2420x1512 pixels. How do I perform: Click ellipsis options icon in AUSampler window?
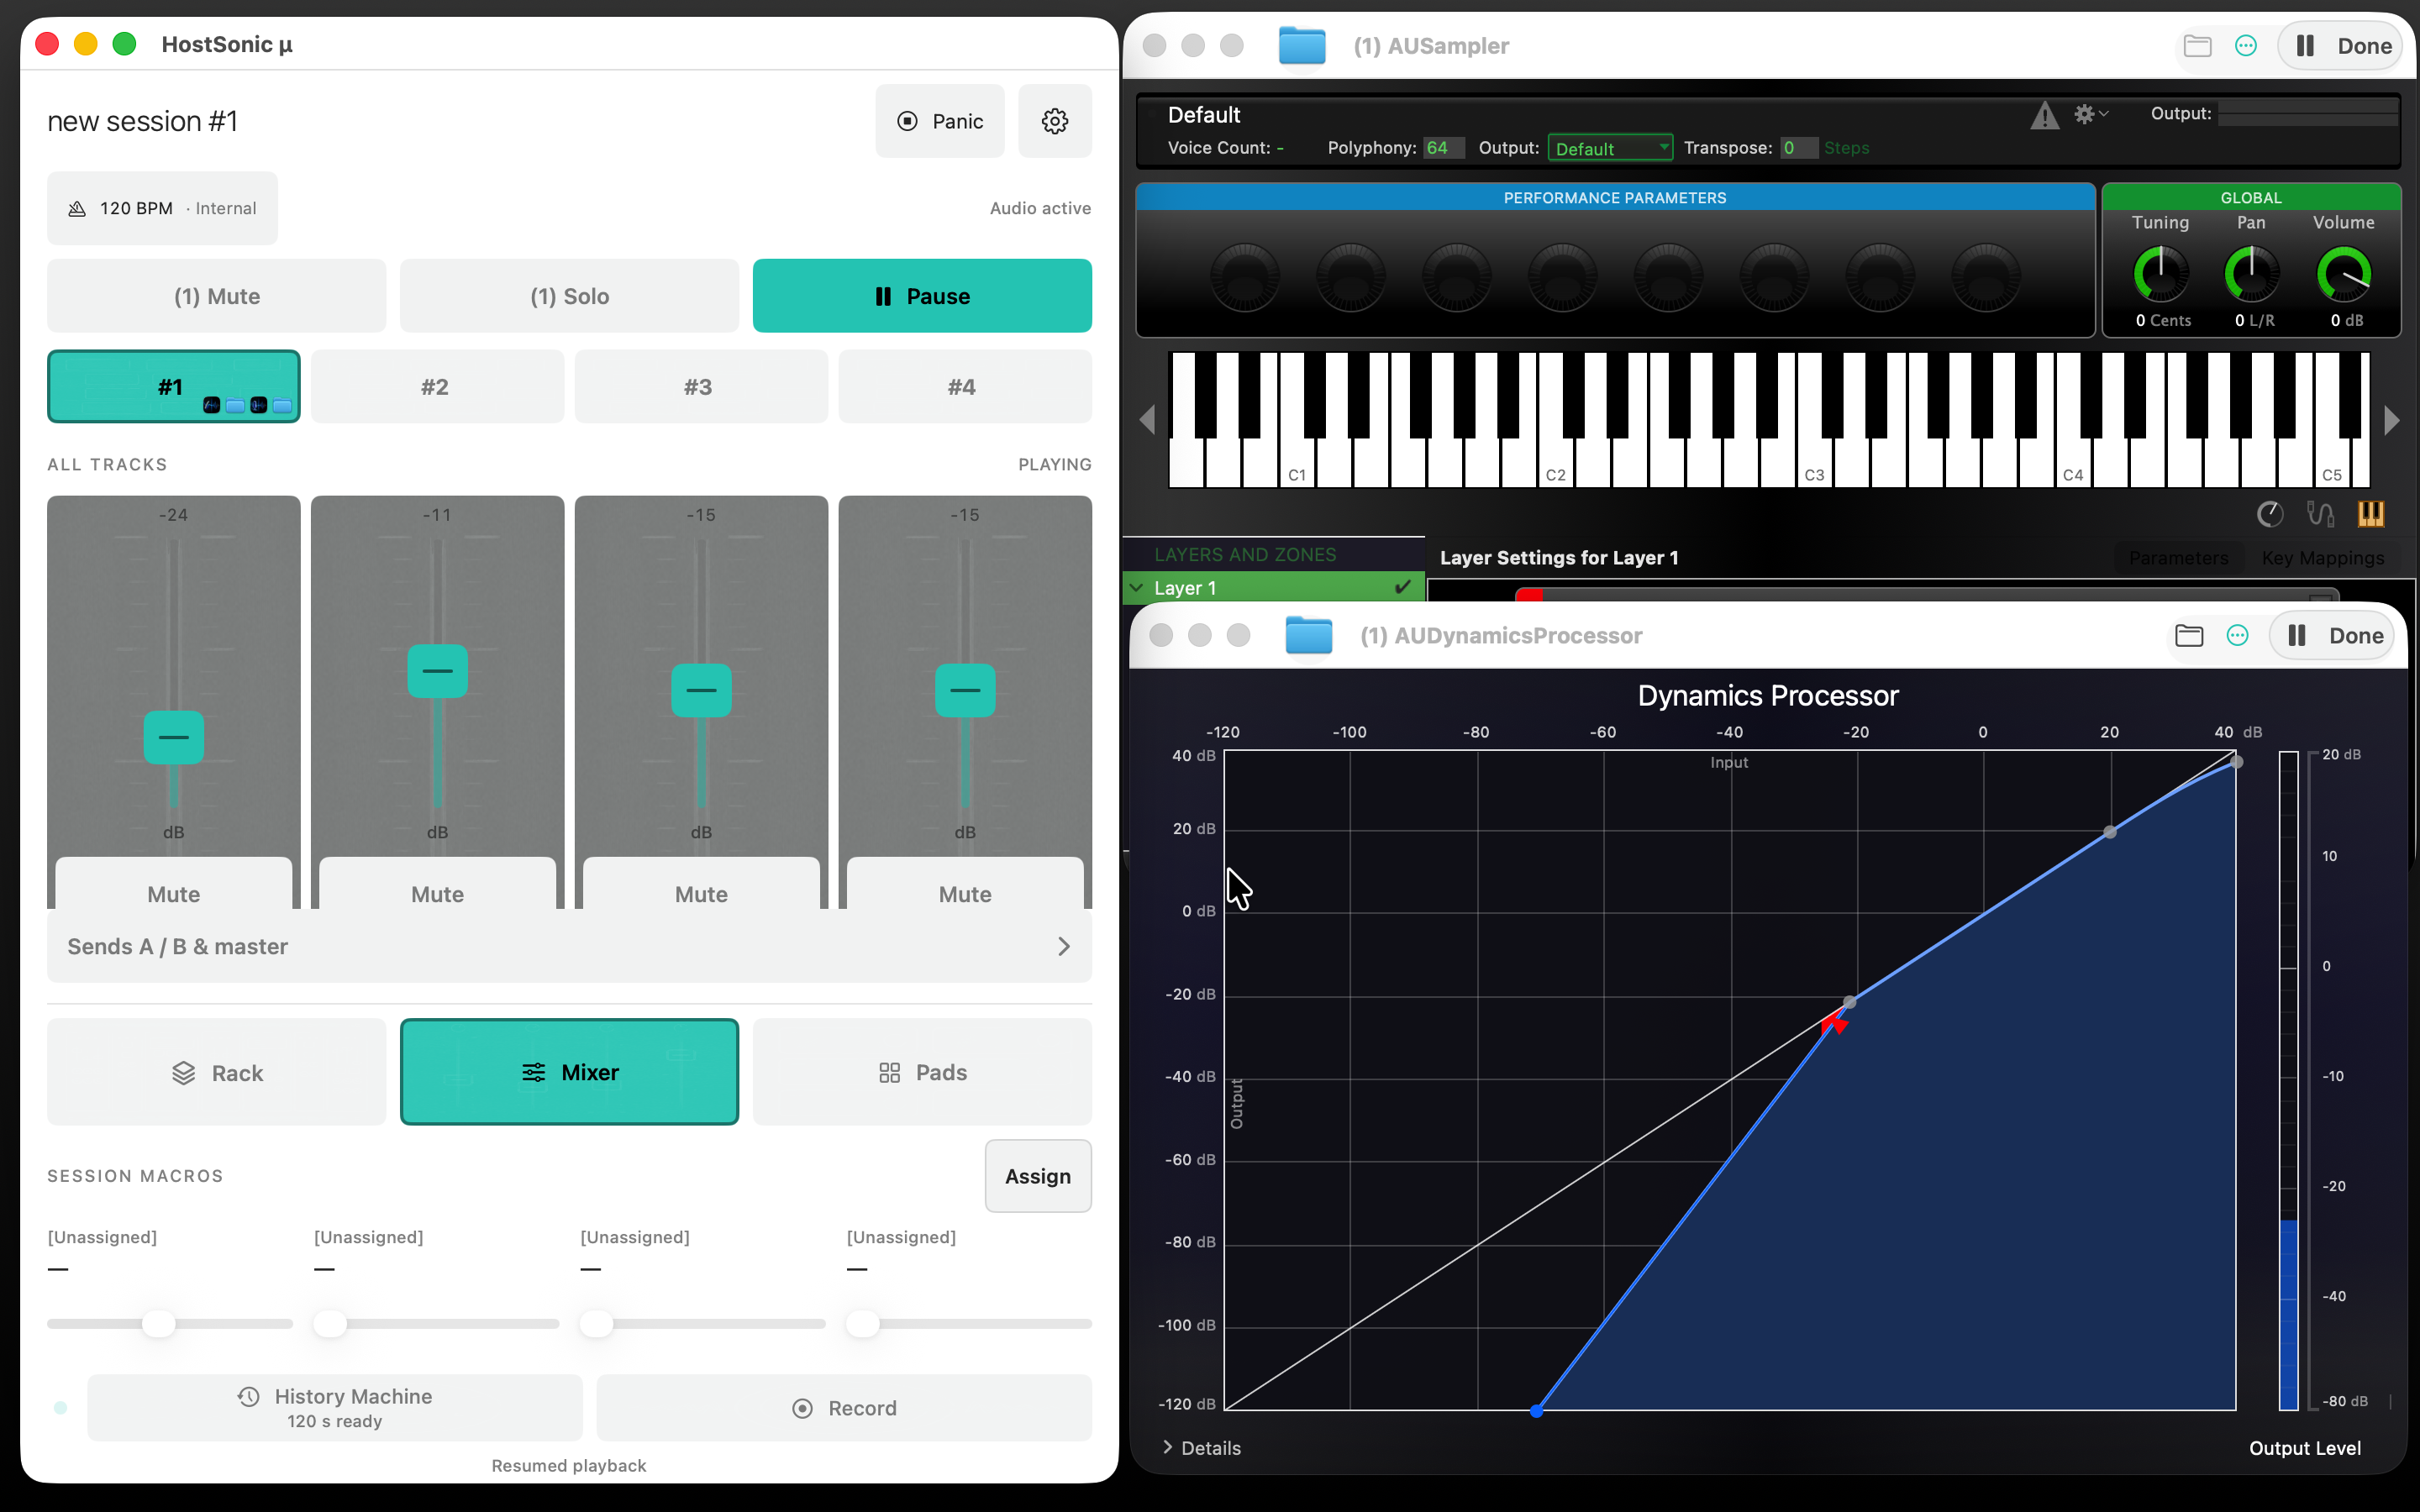tap(2245, 46)
